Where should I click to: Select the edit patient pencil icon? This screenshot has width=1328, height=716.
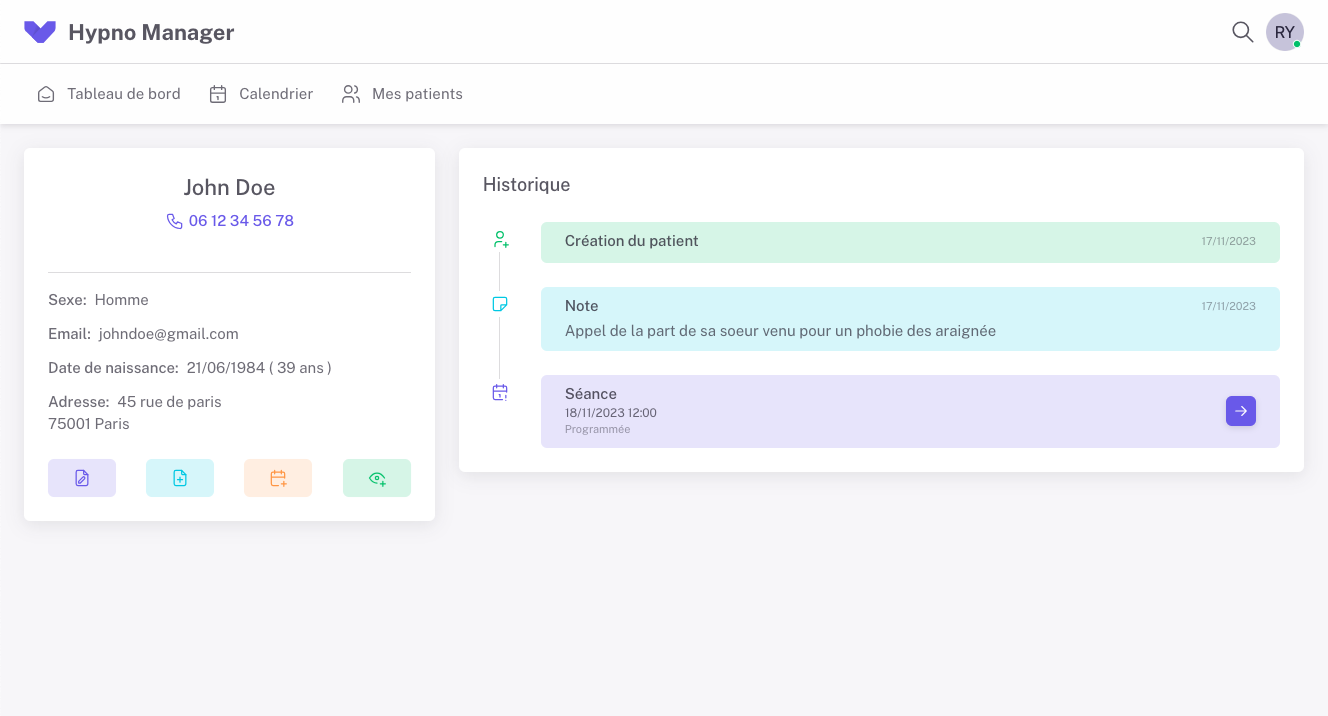pos(82,478)
